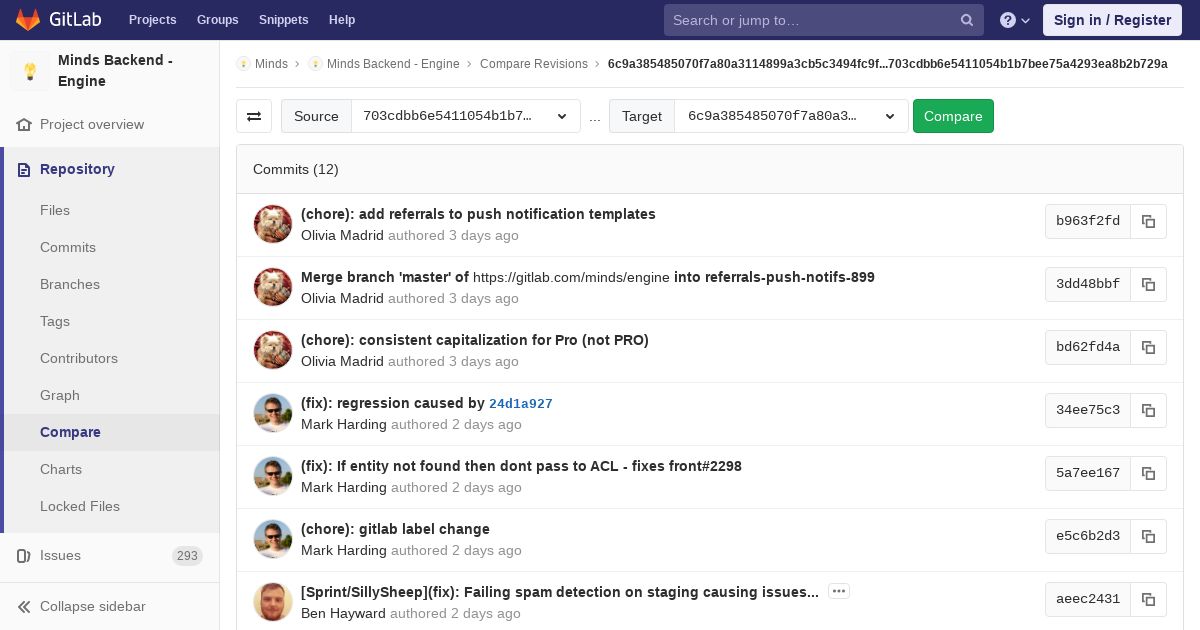Image resolution: width=1200 pixels, height=630 pixels.
Task: Click the collapse sidebar double-chevron icon
Action: (x=24, y=606)
